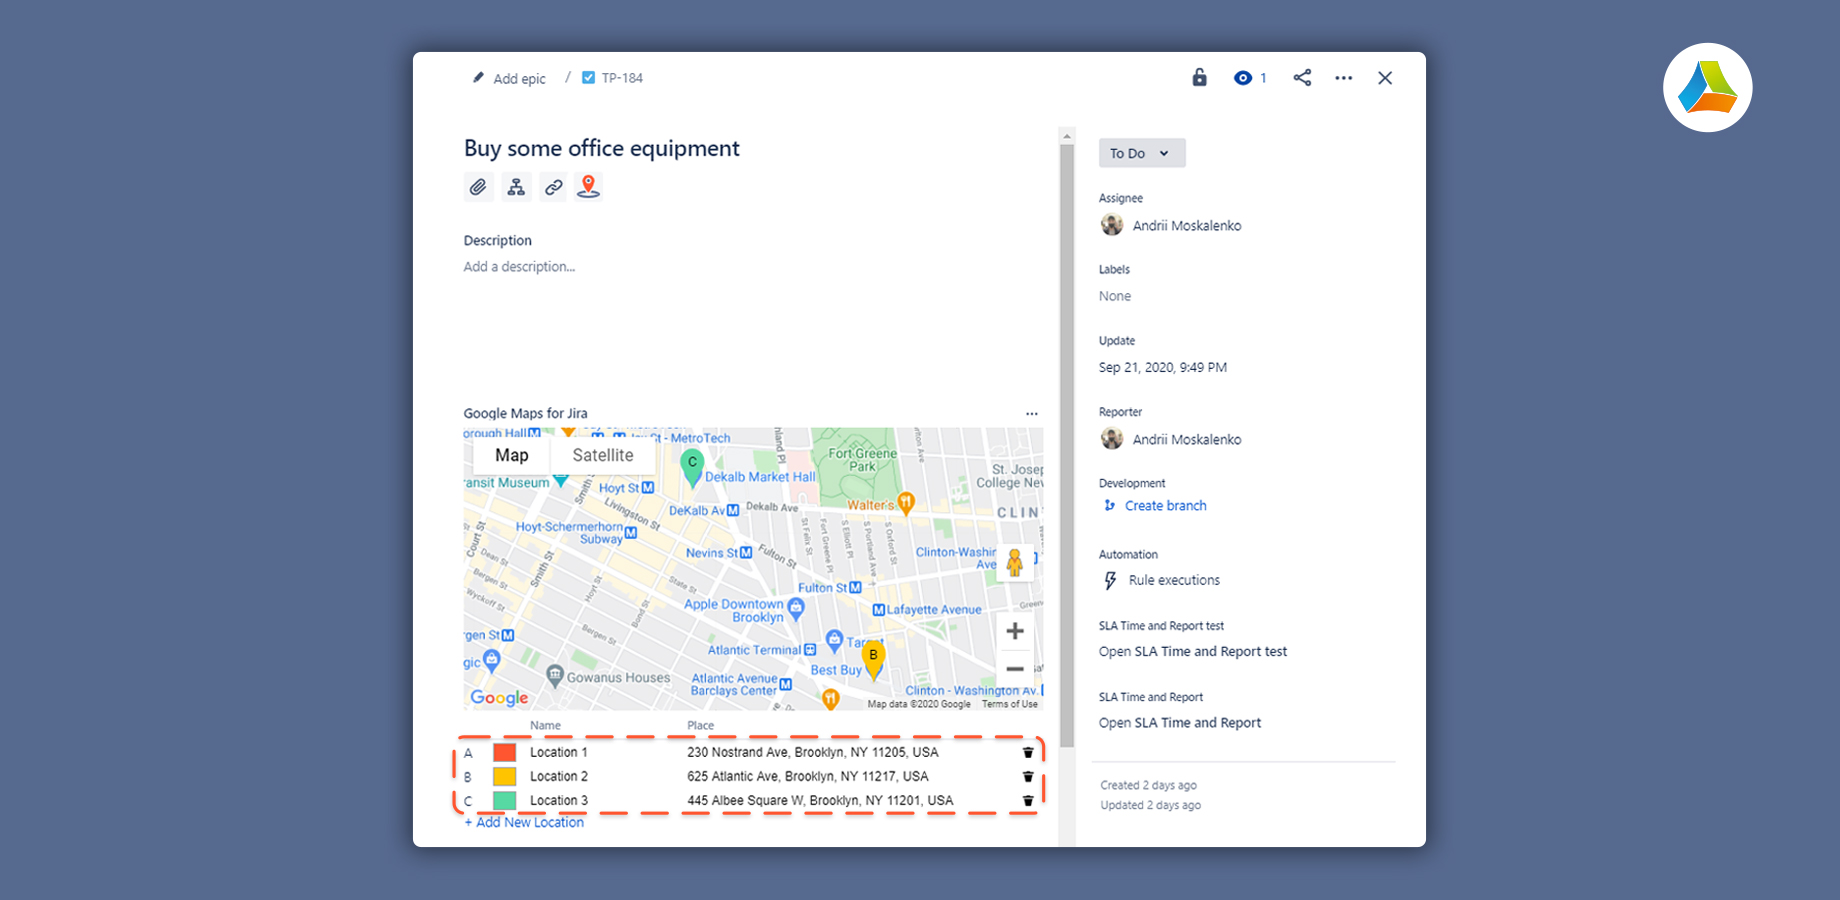Click the Gowanus Houses map pin
This screenshot has height=900, width=1840.
coord(555,677)
